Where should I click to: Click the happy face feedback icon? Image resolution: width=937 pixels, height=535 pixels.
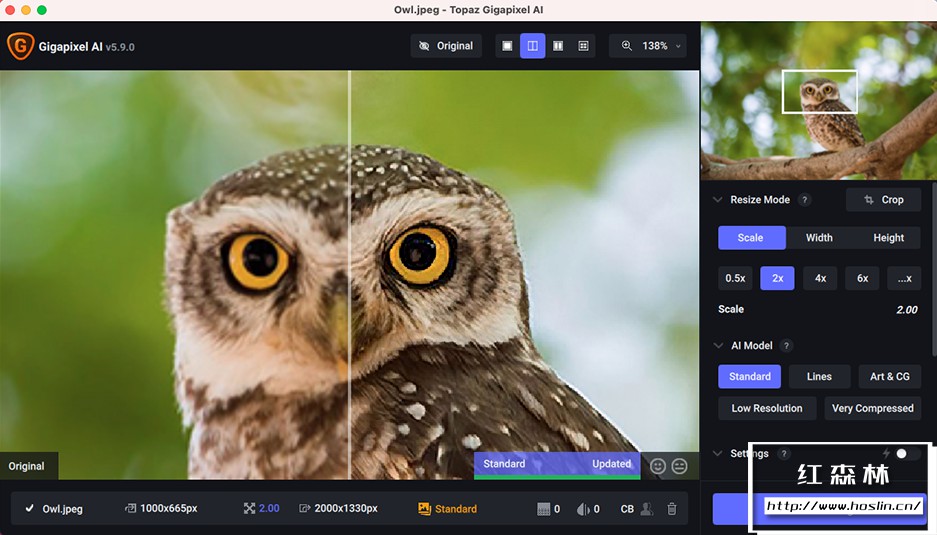[x=658, y=465]
